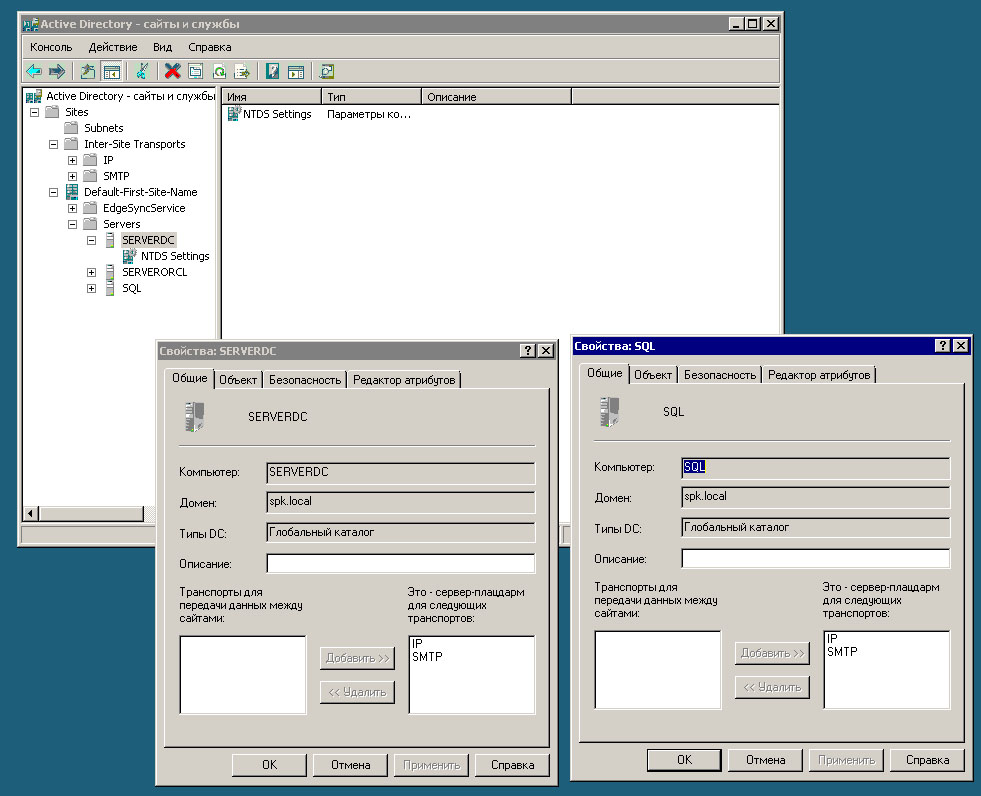The image size is (981, 796).
Task: Open Редактор атрибутов tab in SQL dialog
Action: (x=818, y=375)
